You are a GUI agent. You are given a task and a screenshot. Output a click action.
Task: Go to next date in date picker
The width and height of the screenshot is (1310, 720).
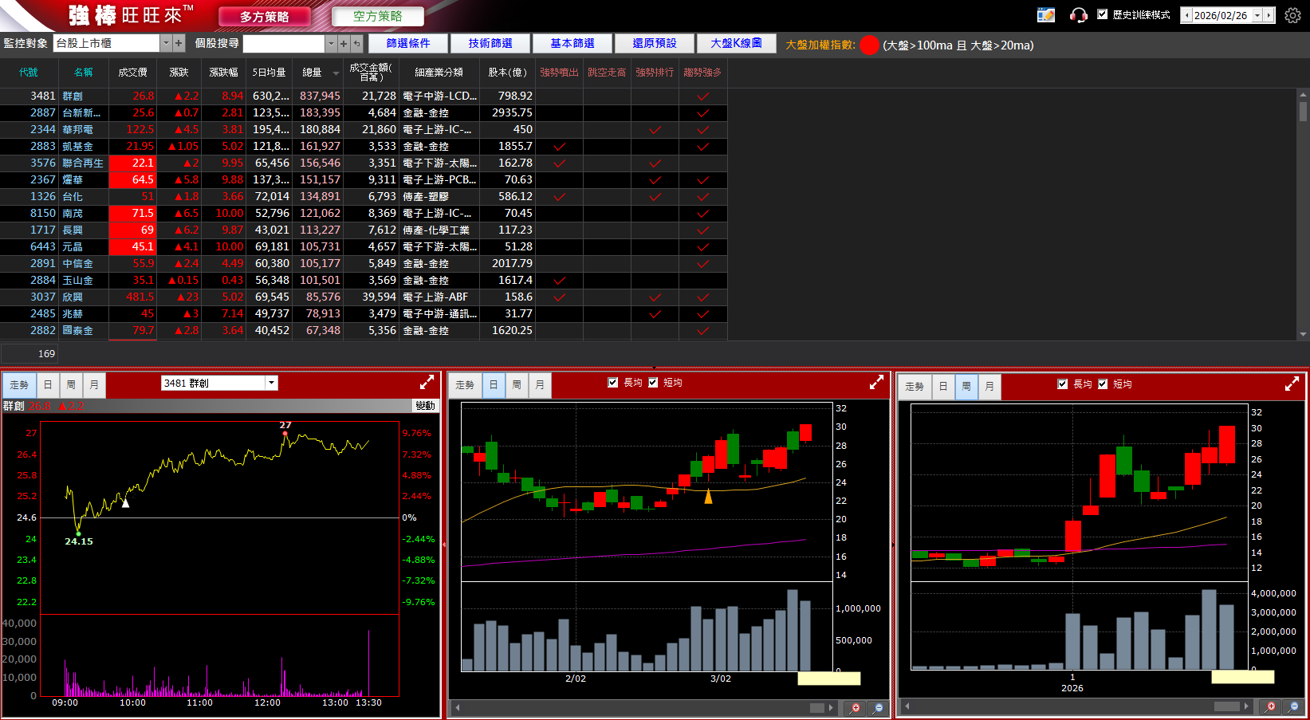tap(1270, 15)
